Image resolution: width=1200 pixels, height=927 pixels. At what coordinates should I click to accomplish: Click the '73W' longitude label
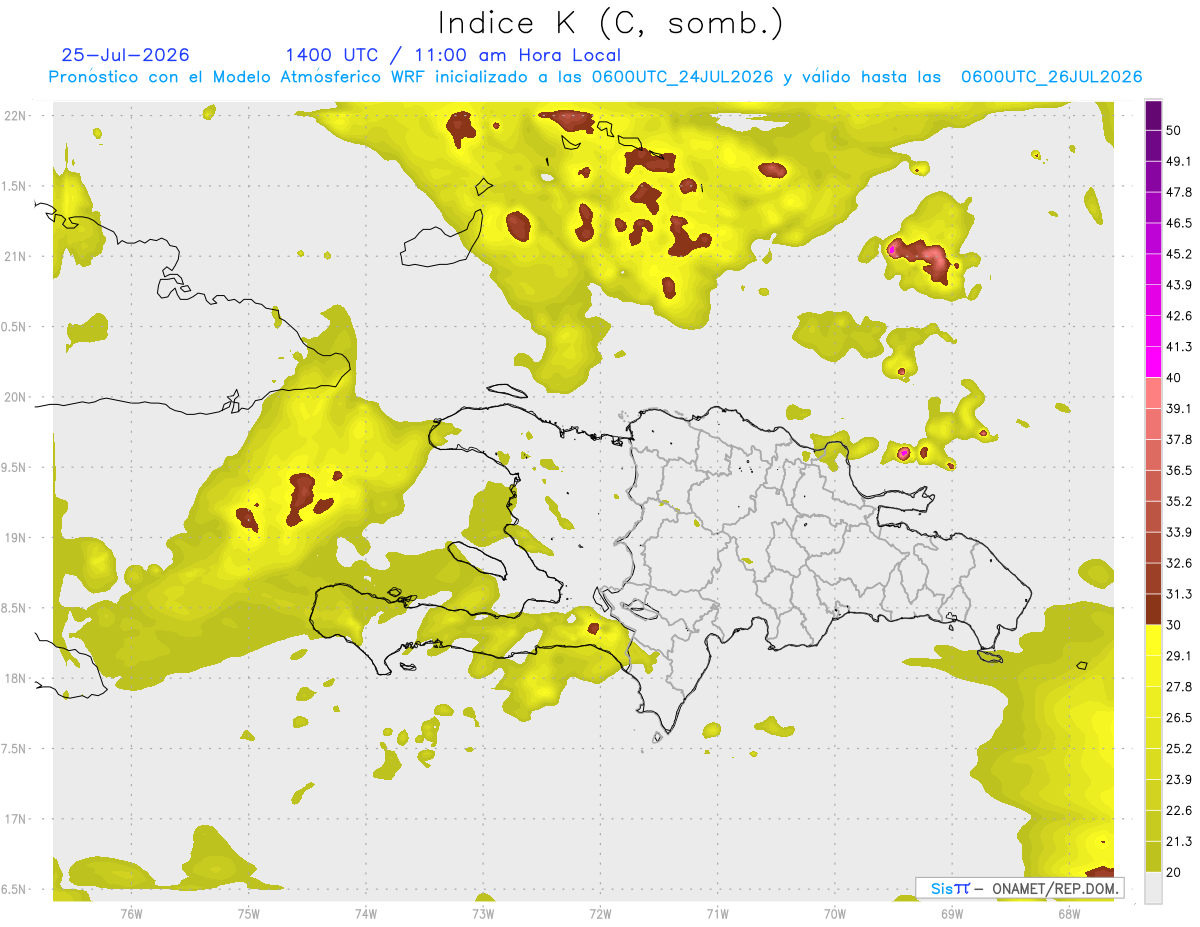[x=483, y=913]
